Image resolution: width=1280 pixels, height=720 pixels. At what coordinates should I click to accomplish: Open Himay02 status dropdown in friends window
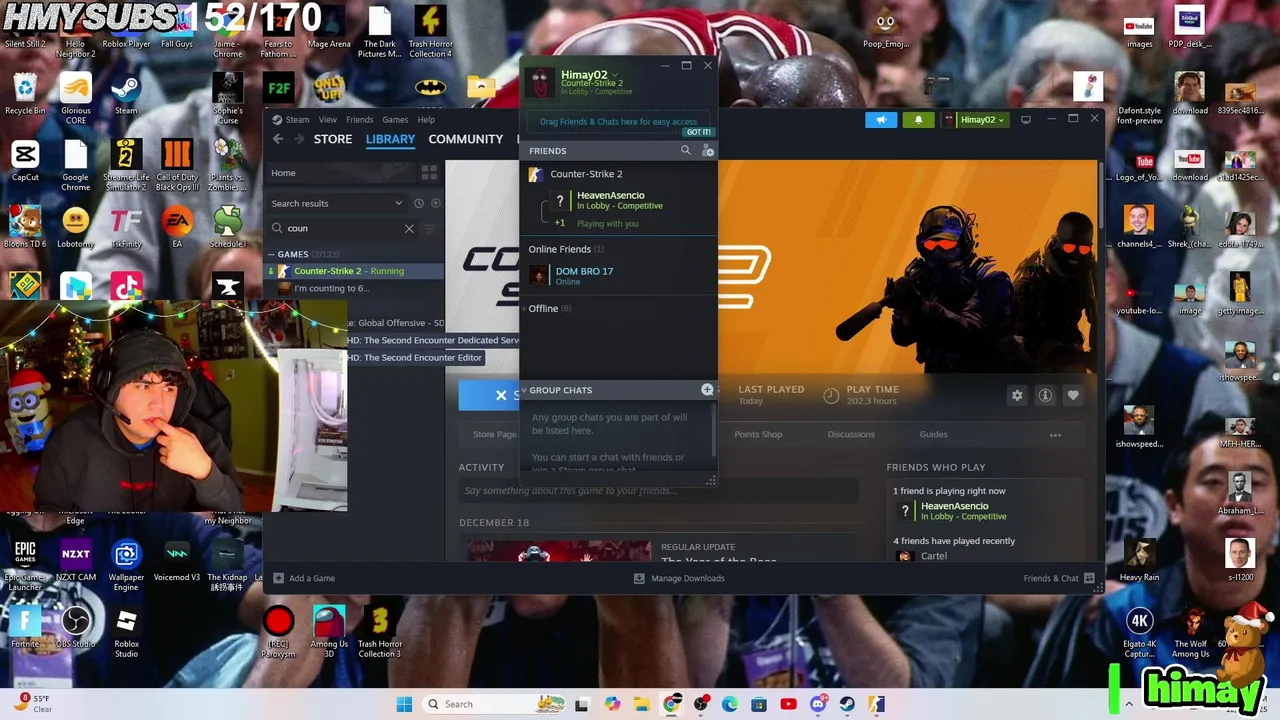tap(614, 74)
